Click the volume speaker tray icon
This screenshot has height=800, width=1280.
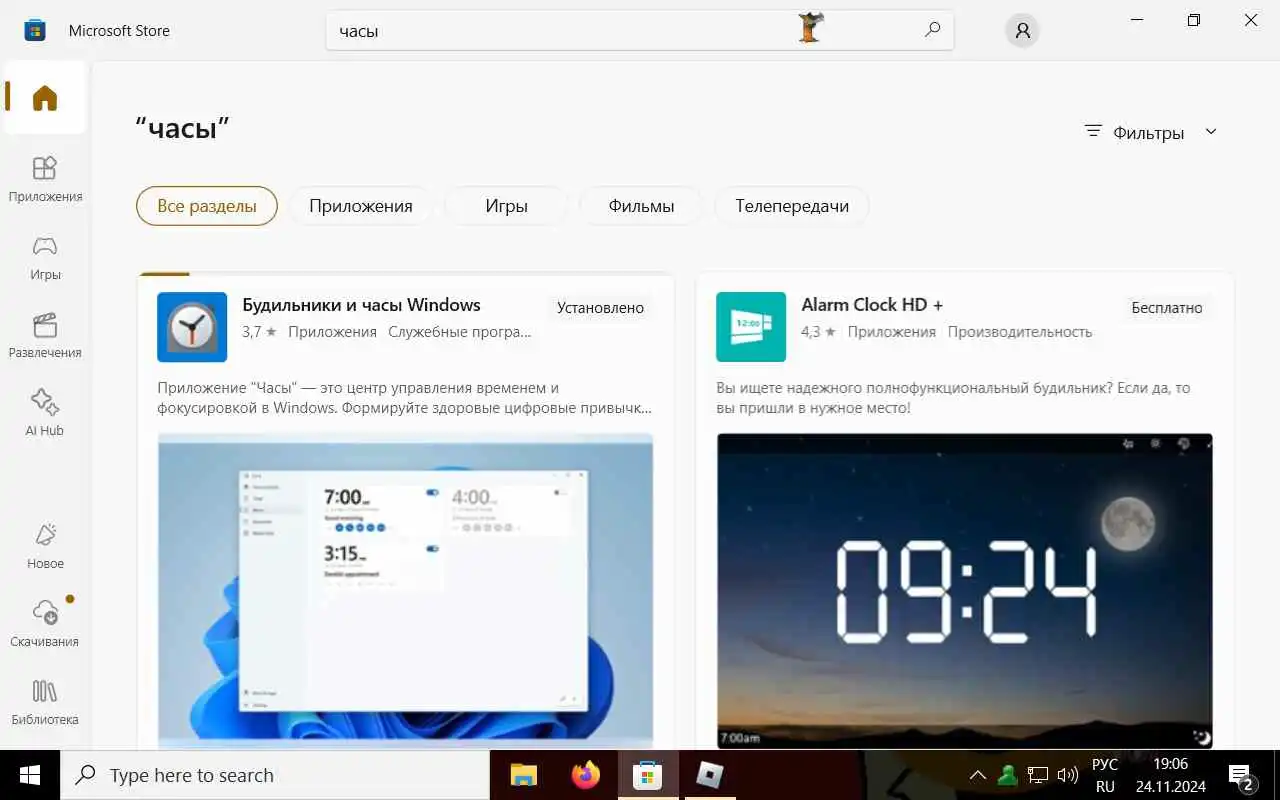[x=1067, y=775]
